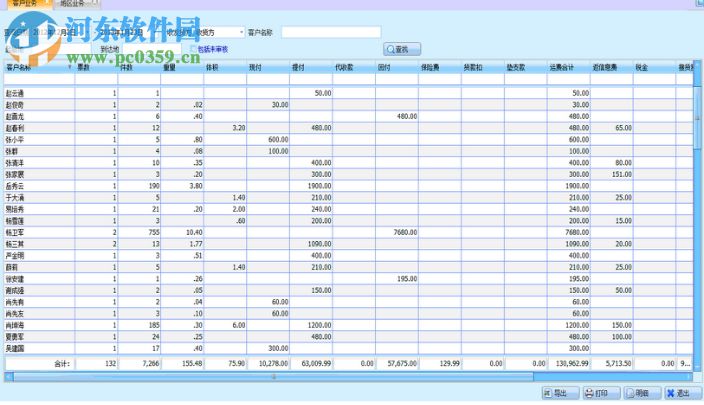
Task: Sort by the 运费合计 column header
Action: click(569, 67)
